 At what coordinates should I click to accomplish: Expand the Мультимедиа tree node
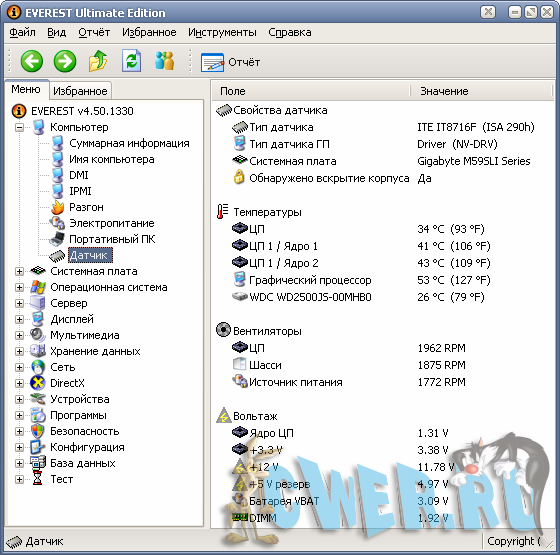point(19,335)
